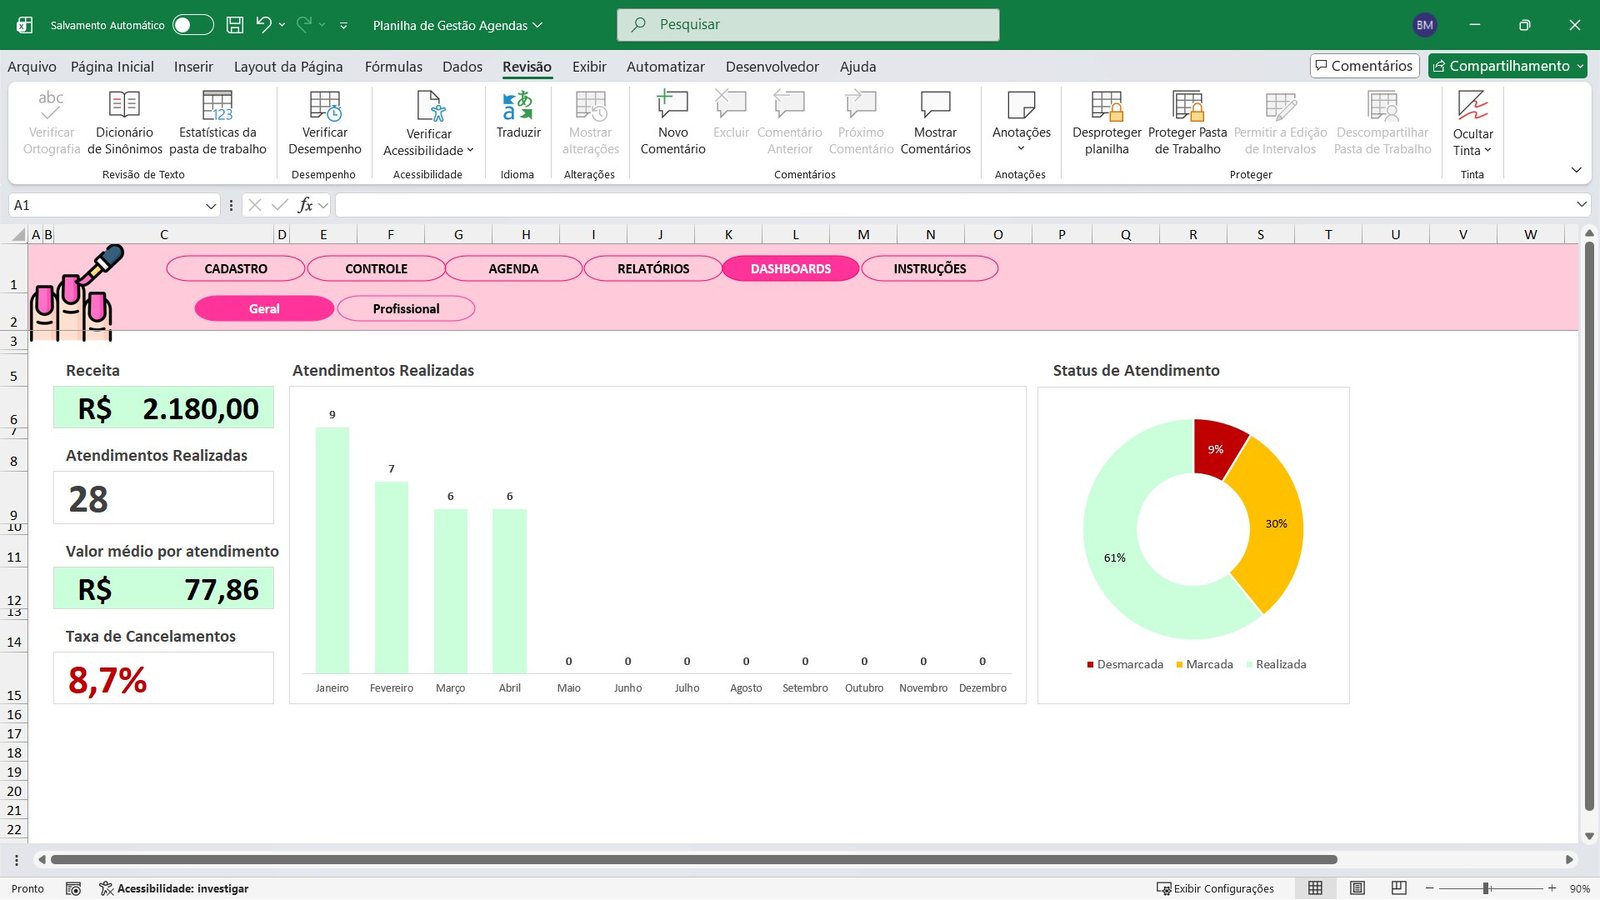Click Proteger Pasta de Trabalho

1187,120
